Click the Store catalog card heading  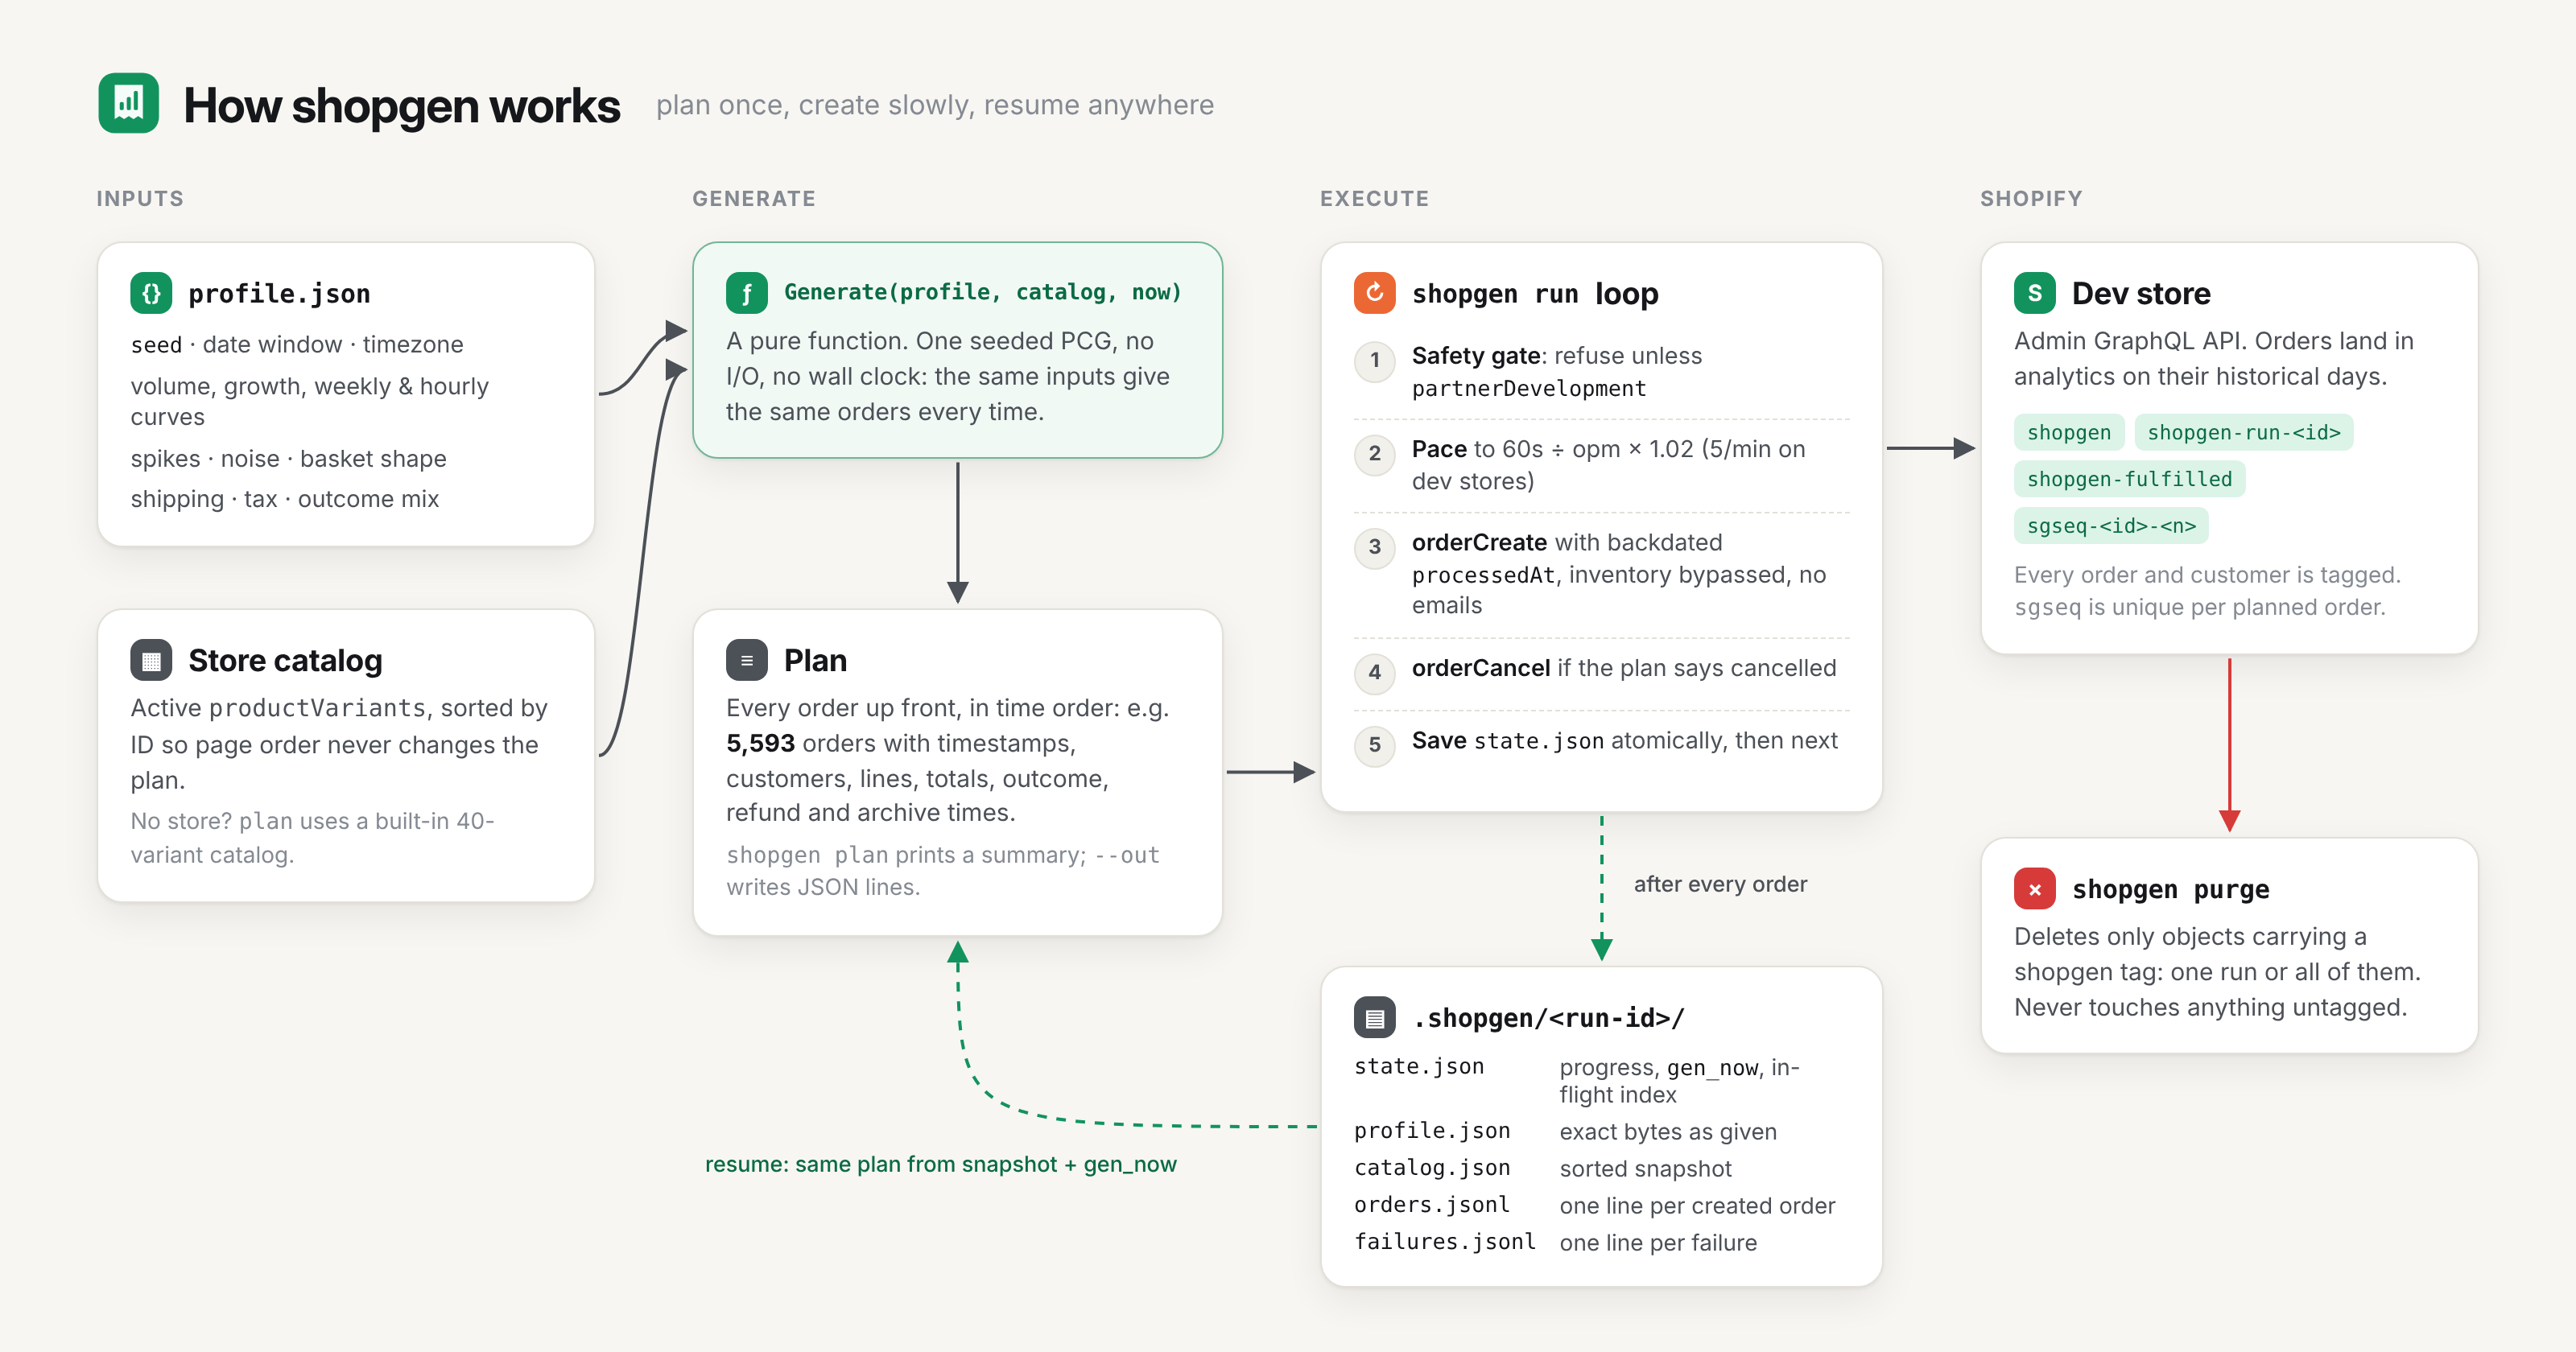(x=285, y=660)
